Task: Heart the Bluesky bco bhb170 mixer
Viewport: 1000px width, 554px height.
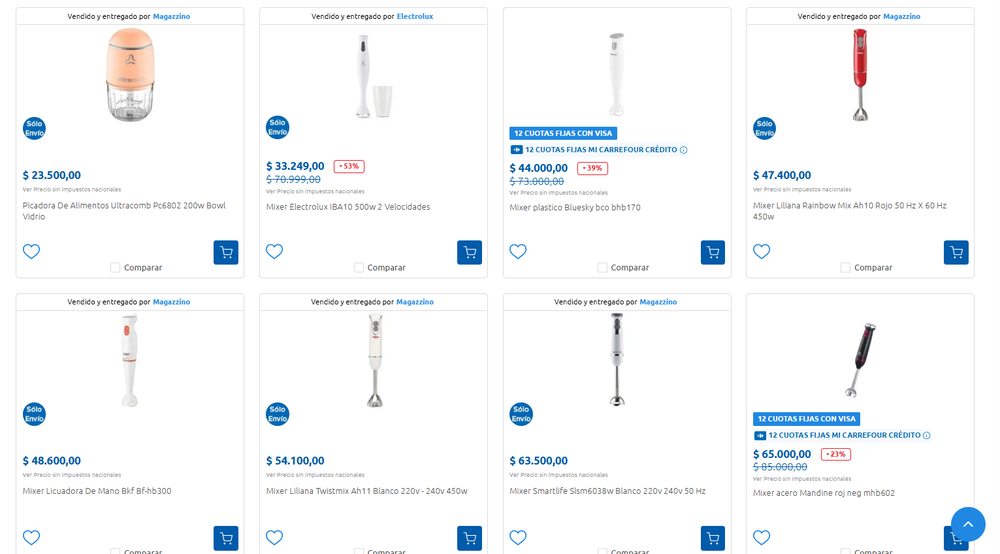Action: [x=518, y=251]
